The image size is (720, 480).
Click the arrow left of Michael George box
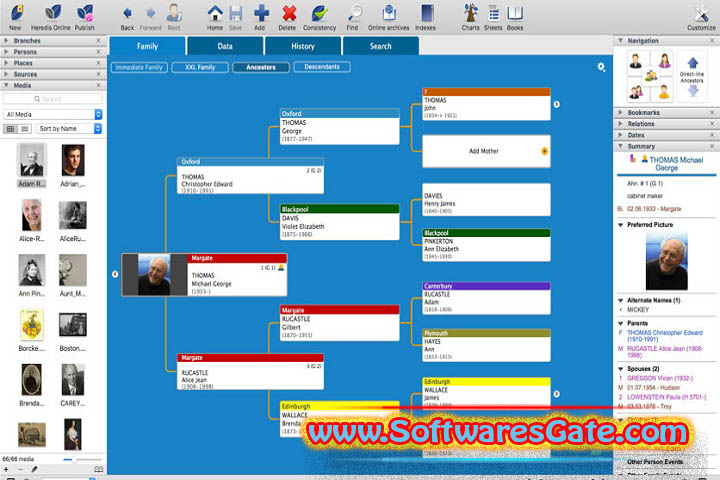point(115,274)
